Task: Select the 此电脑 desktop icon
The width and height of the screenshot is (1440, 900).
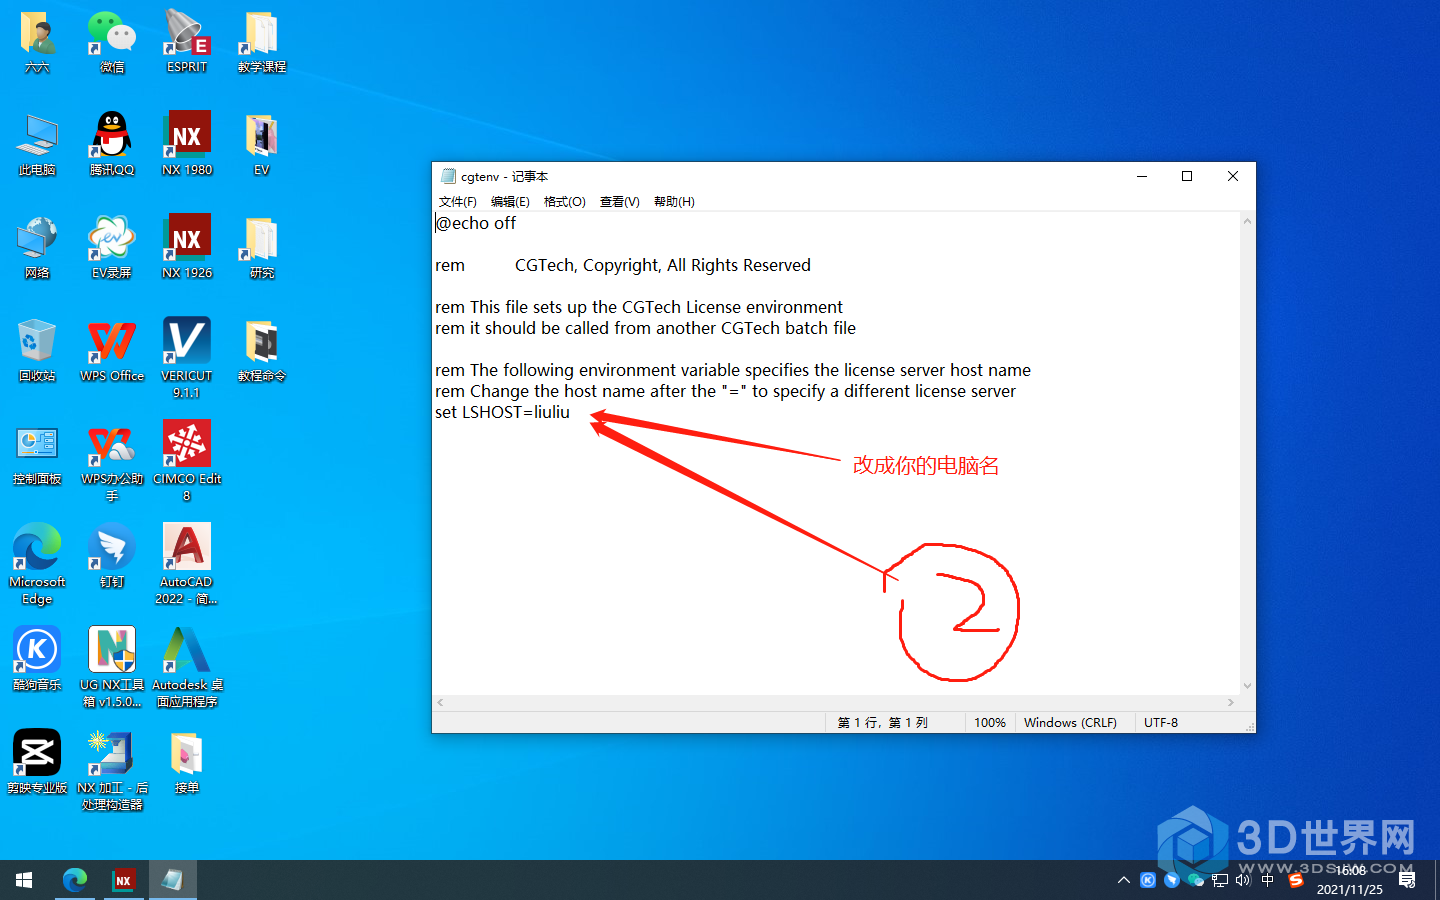Action: tap(37, 144)
